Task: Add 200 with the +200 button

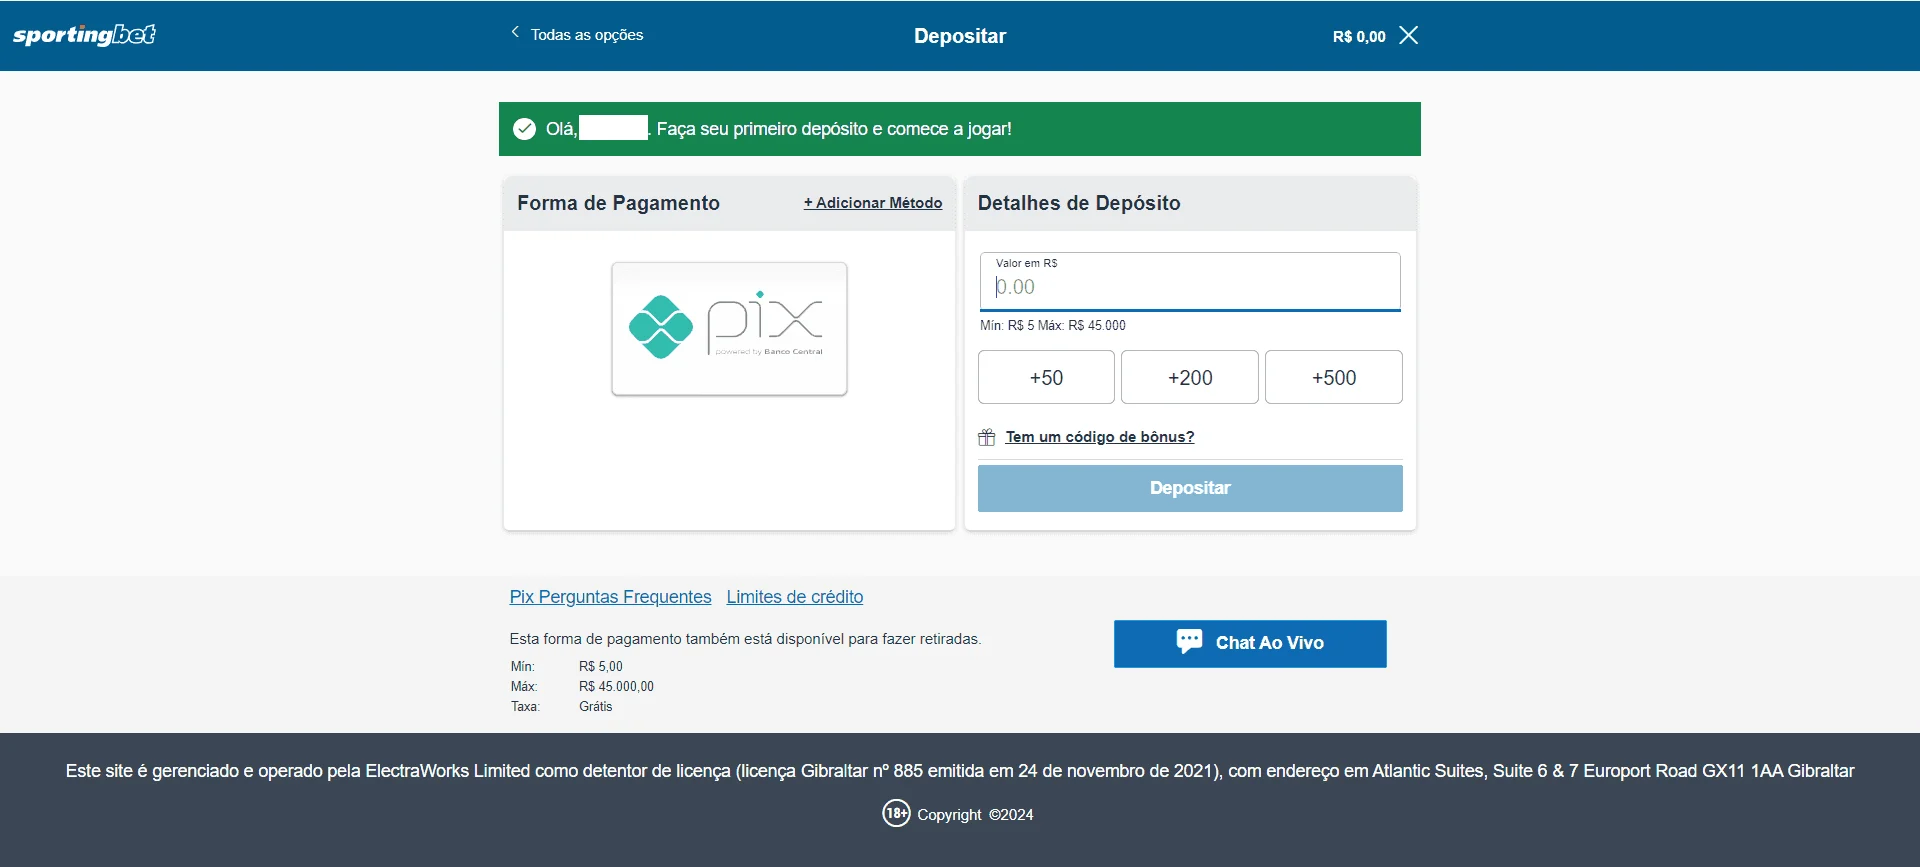Action: pos(1190,377)
